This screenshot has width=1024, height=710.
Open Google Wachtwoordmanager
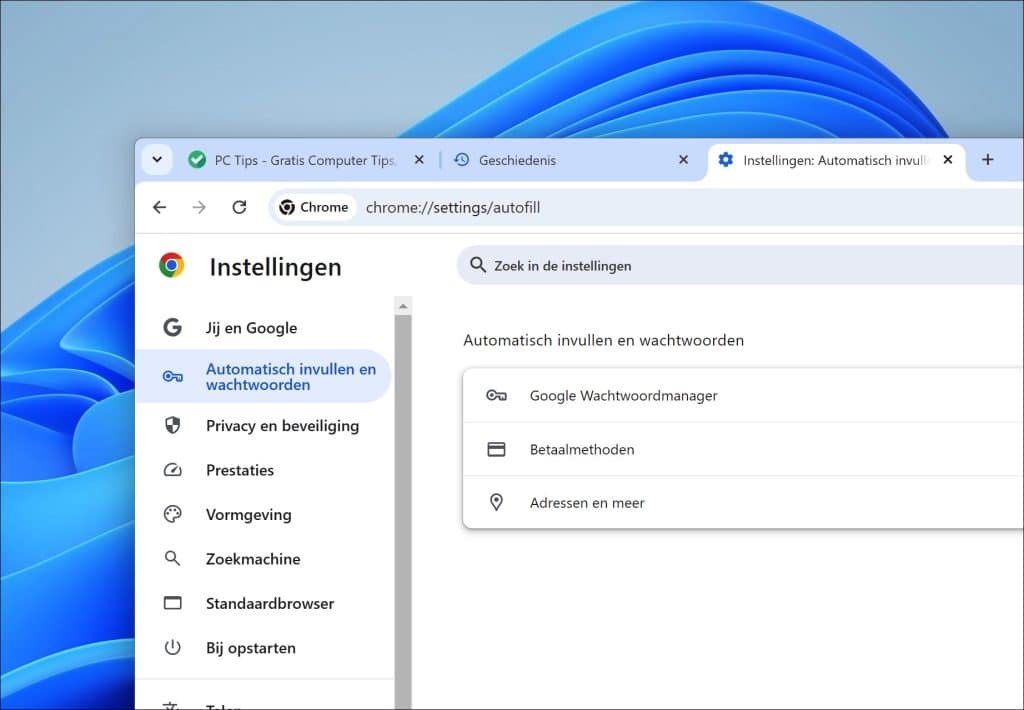click(743, 395)
